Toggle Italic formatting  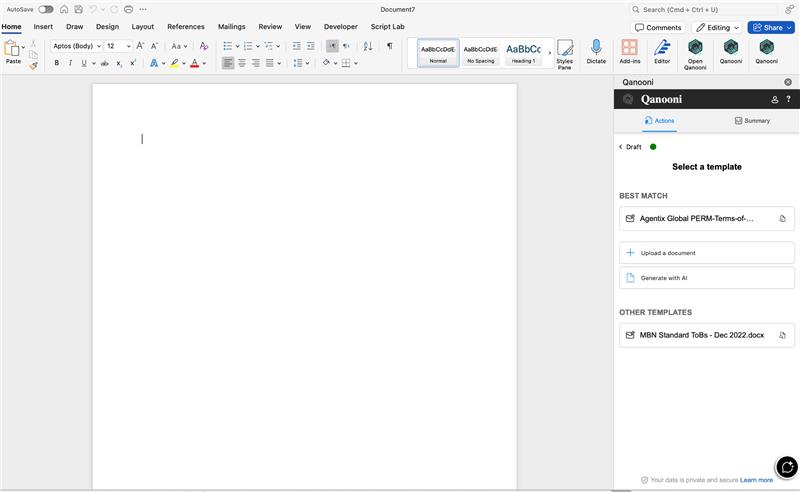click(70, 63)
